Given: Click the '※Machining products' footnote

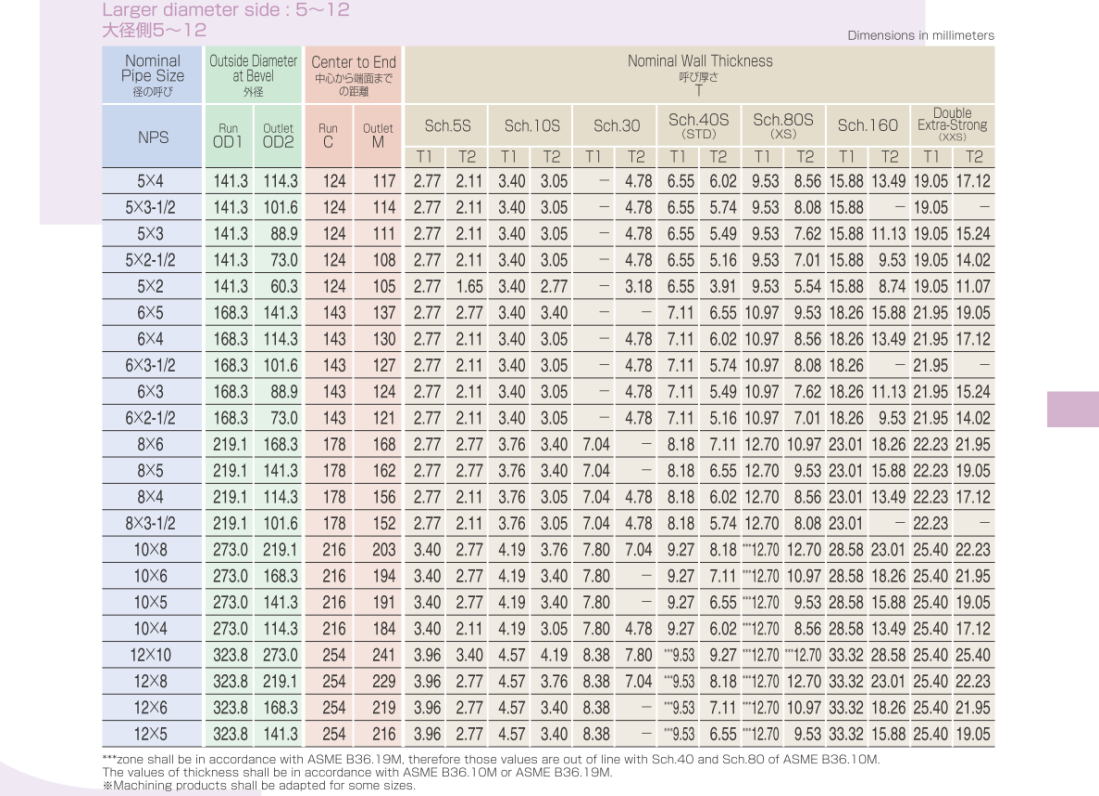Looking at the screenshot, I should pyautogui.click(x=259, y=785).
